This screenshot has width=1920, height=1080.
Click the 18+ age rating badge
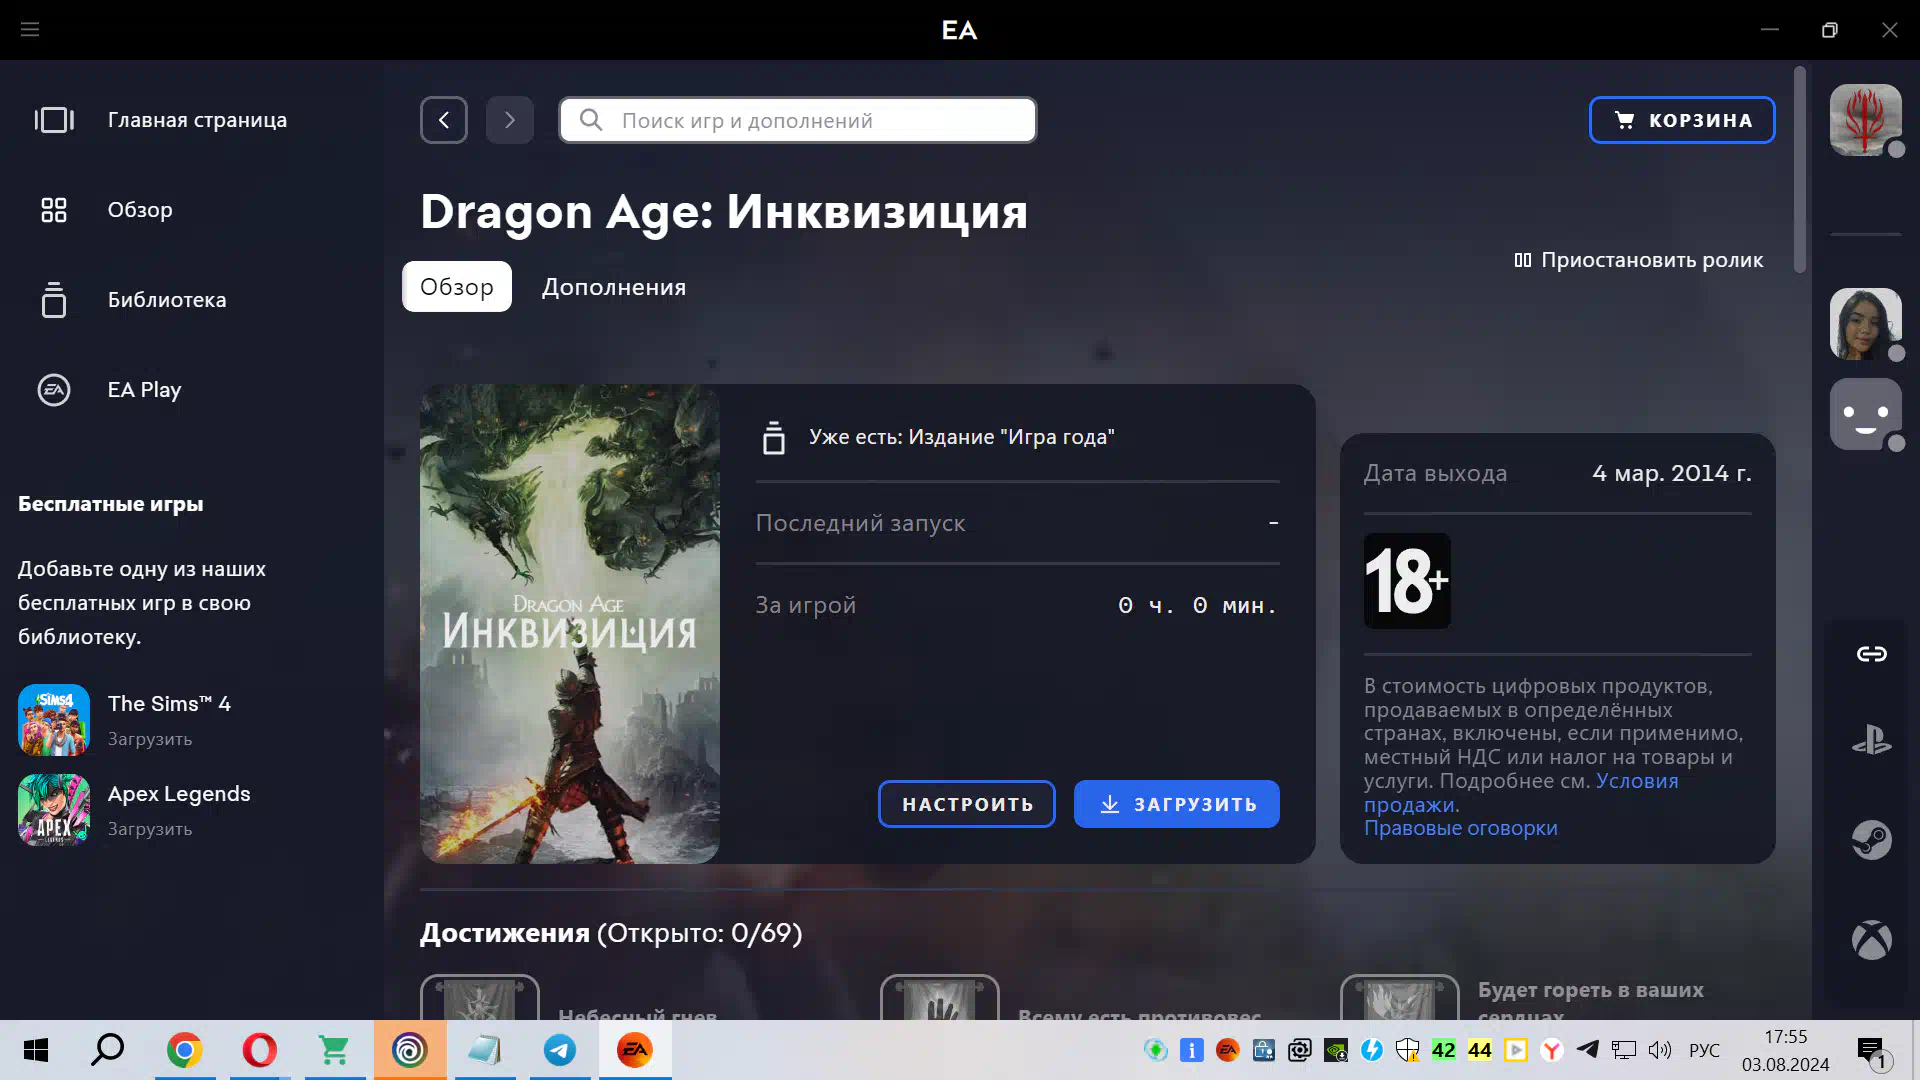point(1407,581)
